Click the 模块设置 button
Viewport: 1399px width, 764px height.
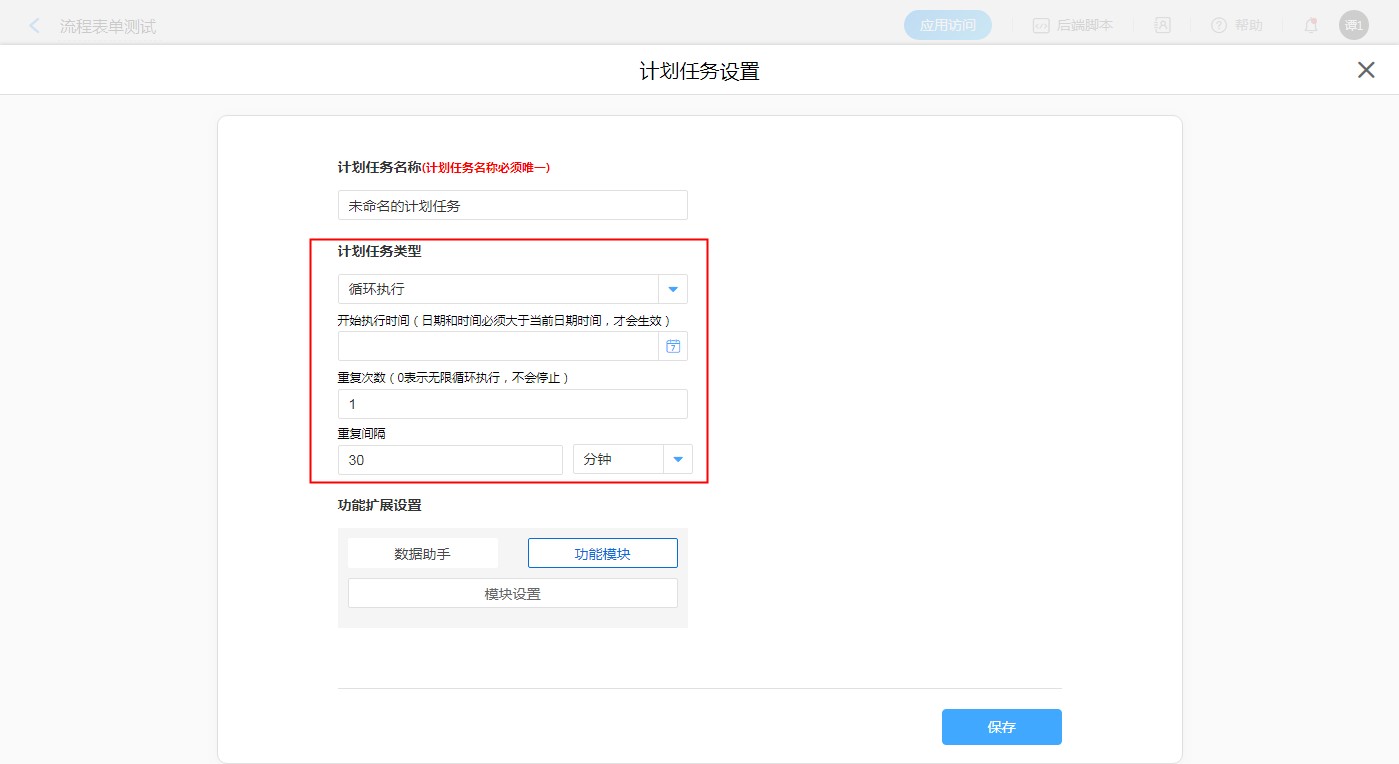click(x=512, y=593)
